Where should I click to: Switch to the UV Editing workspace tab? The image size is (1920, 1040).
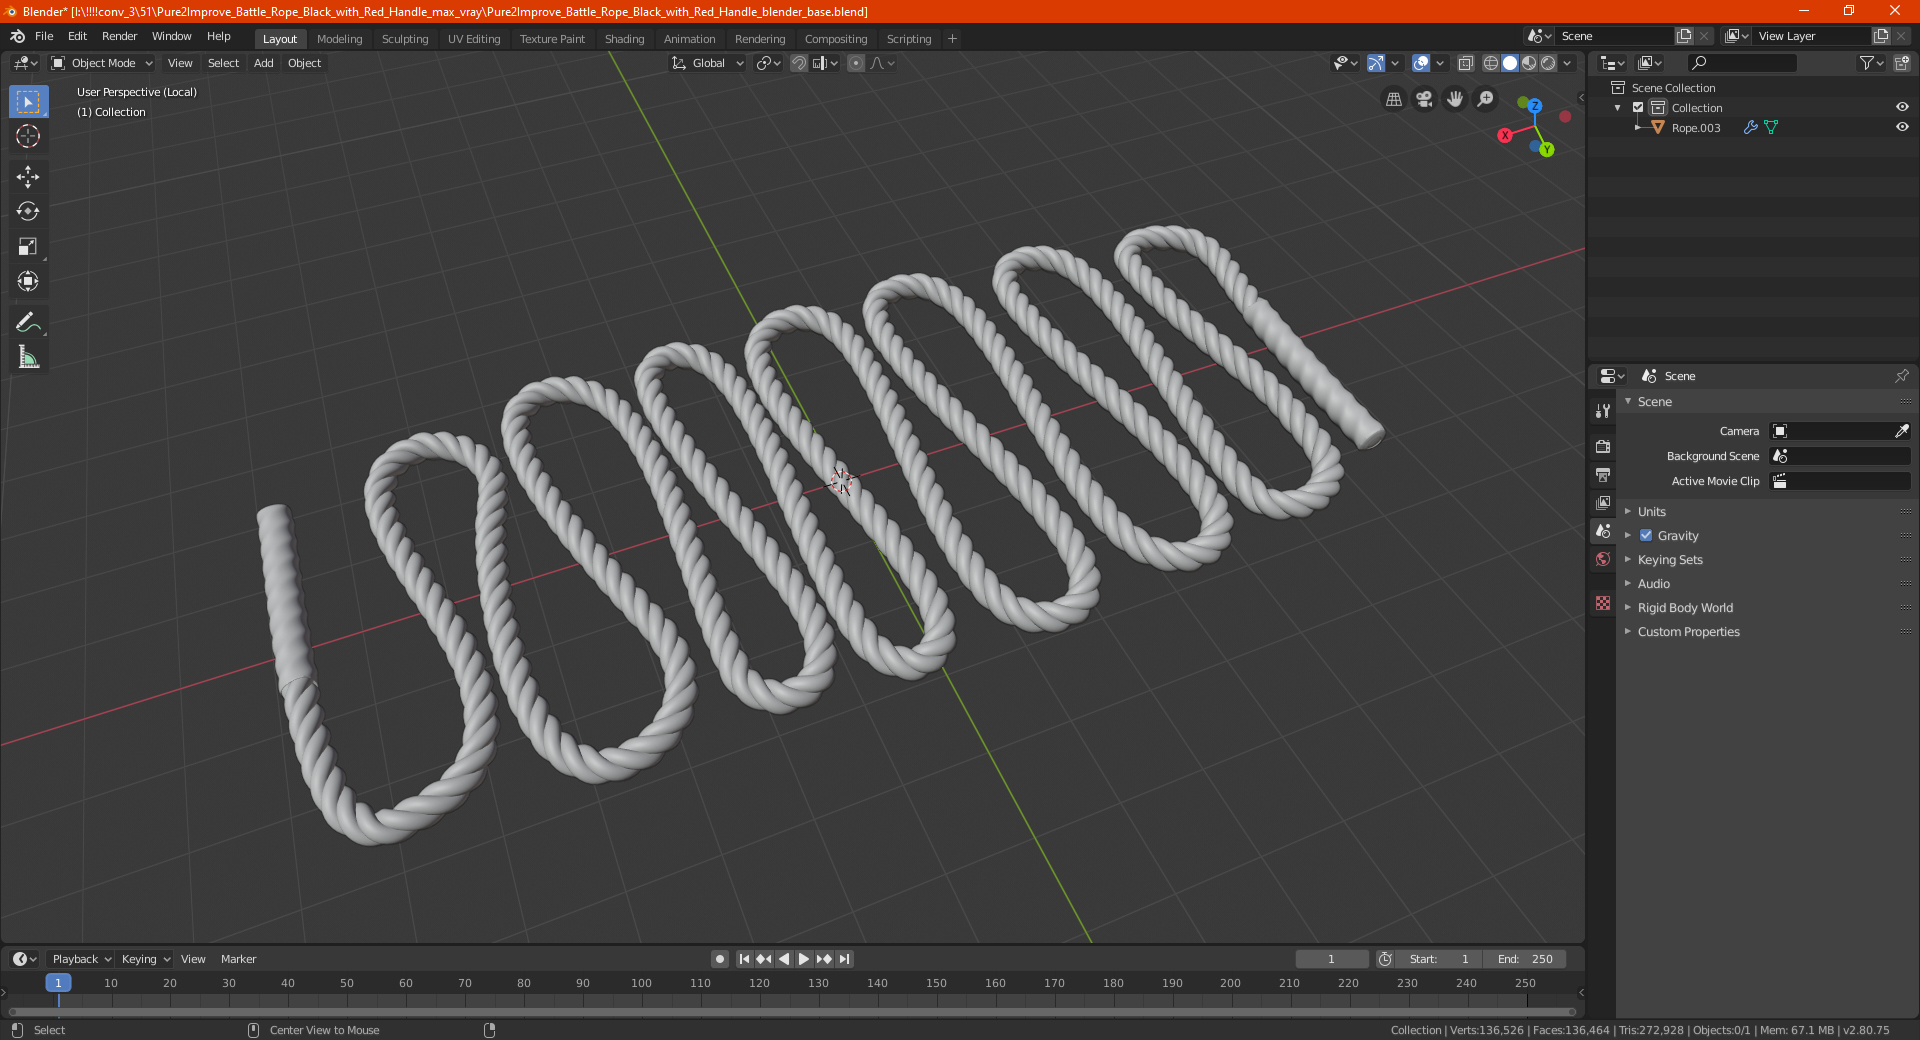pos(474,39)
